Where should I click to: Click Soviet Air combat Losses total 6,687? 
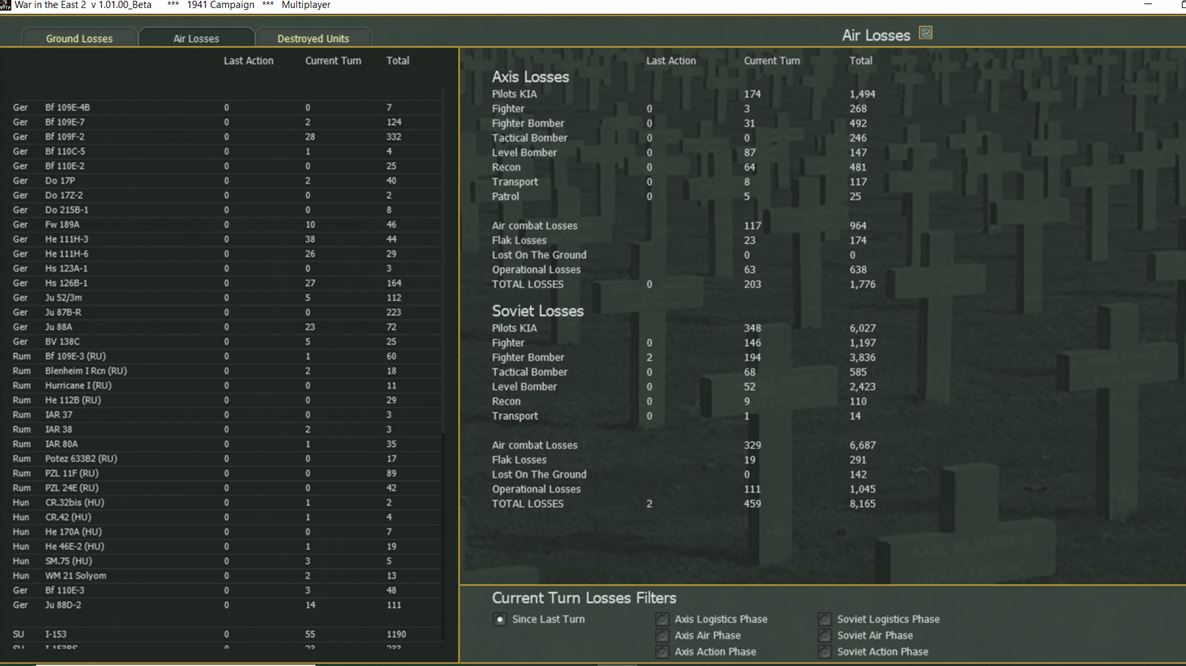point(862,445)
